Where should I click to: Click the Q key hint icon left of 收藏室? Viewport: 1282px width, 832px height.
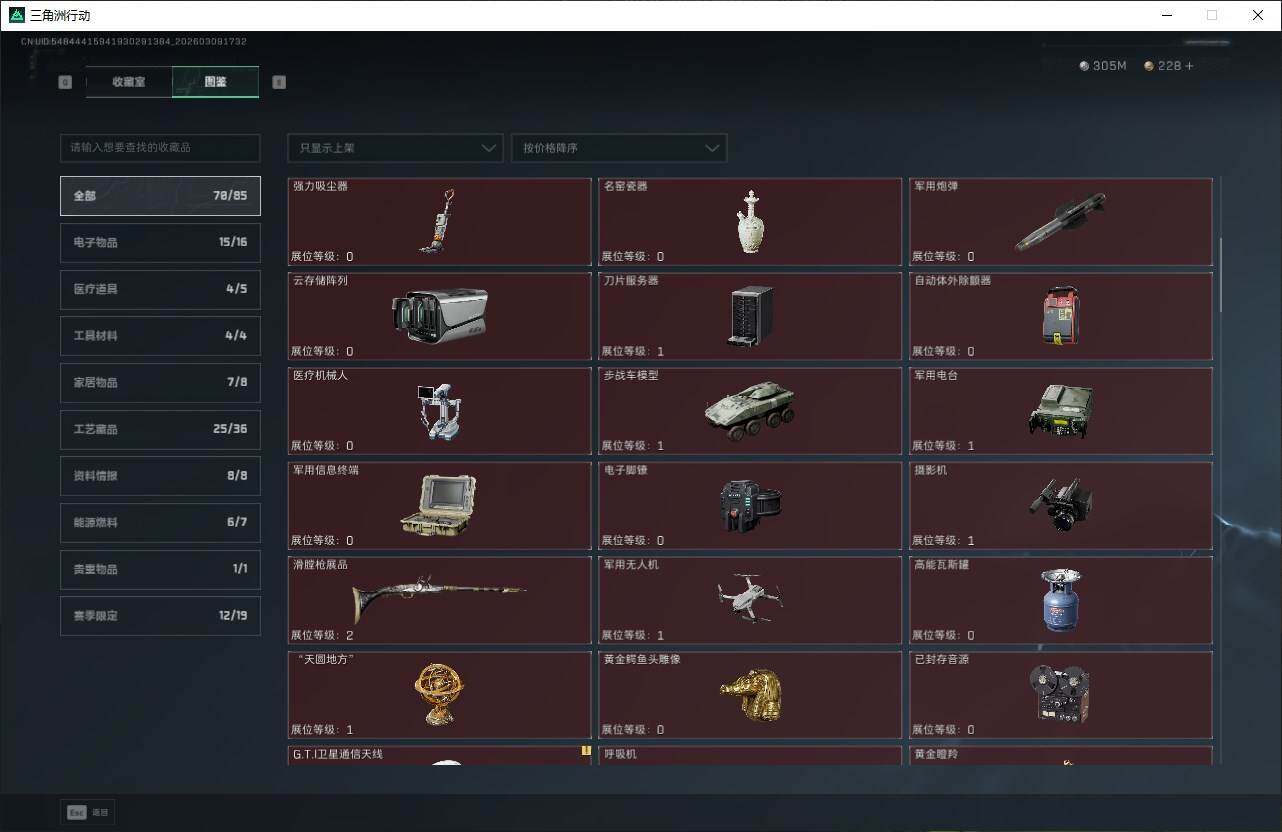click(x=65, y=82)
